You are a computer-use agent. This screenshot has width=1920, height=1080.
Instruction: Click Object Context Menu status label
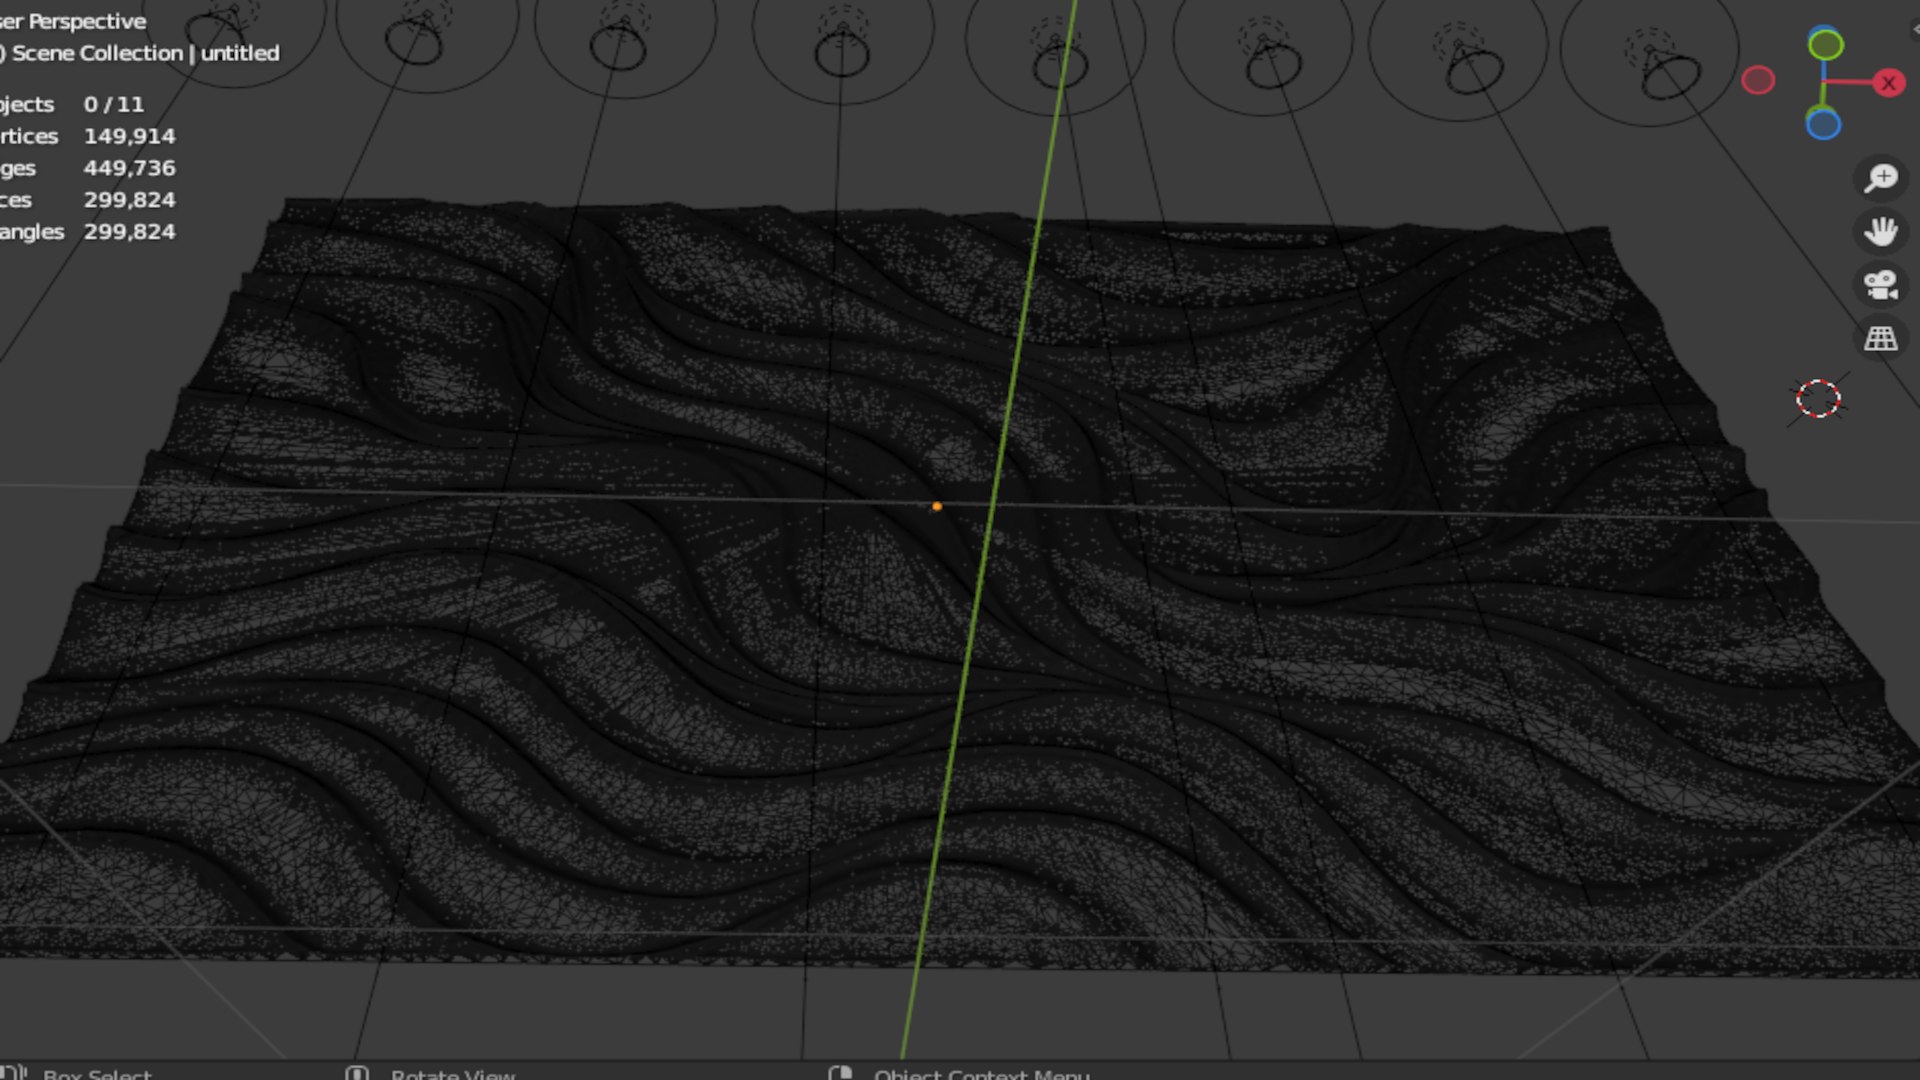981,1073
